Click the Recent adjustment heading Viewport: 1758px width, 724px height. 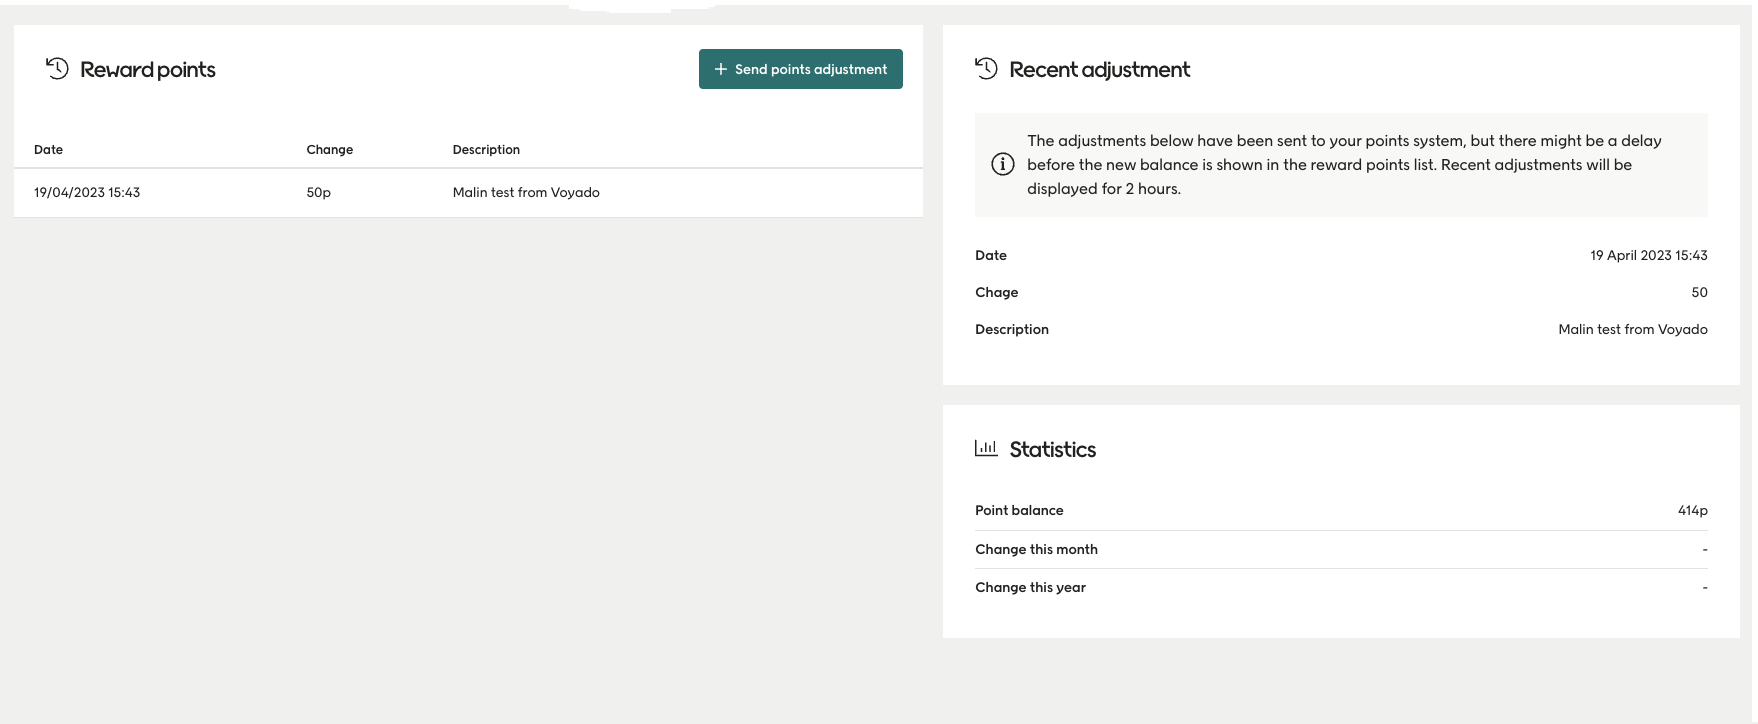coord(1100,69)
